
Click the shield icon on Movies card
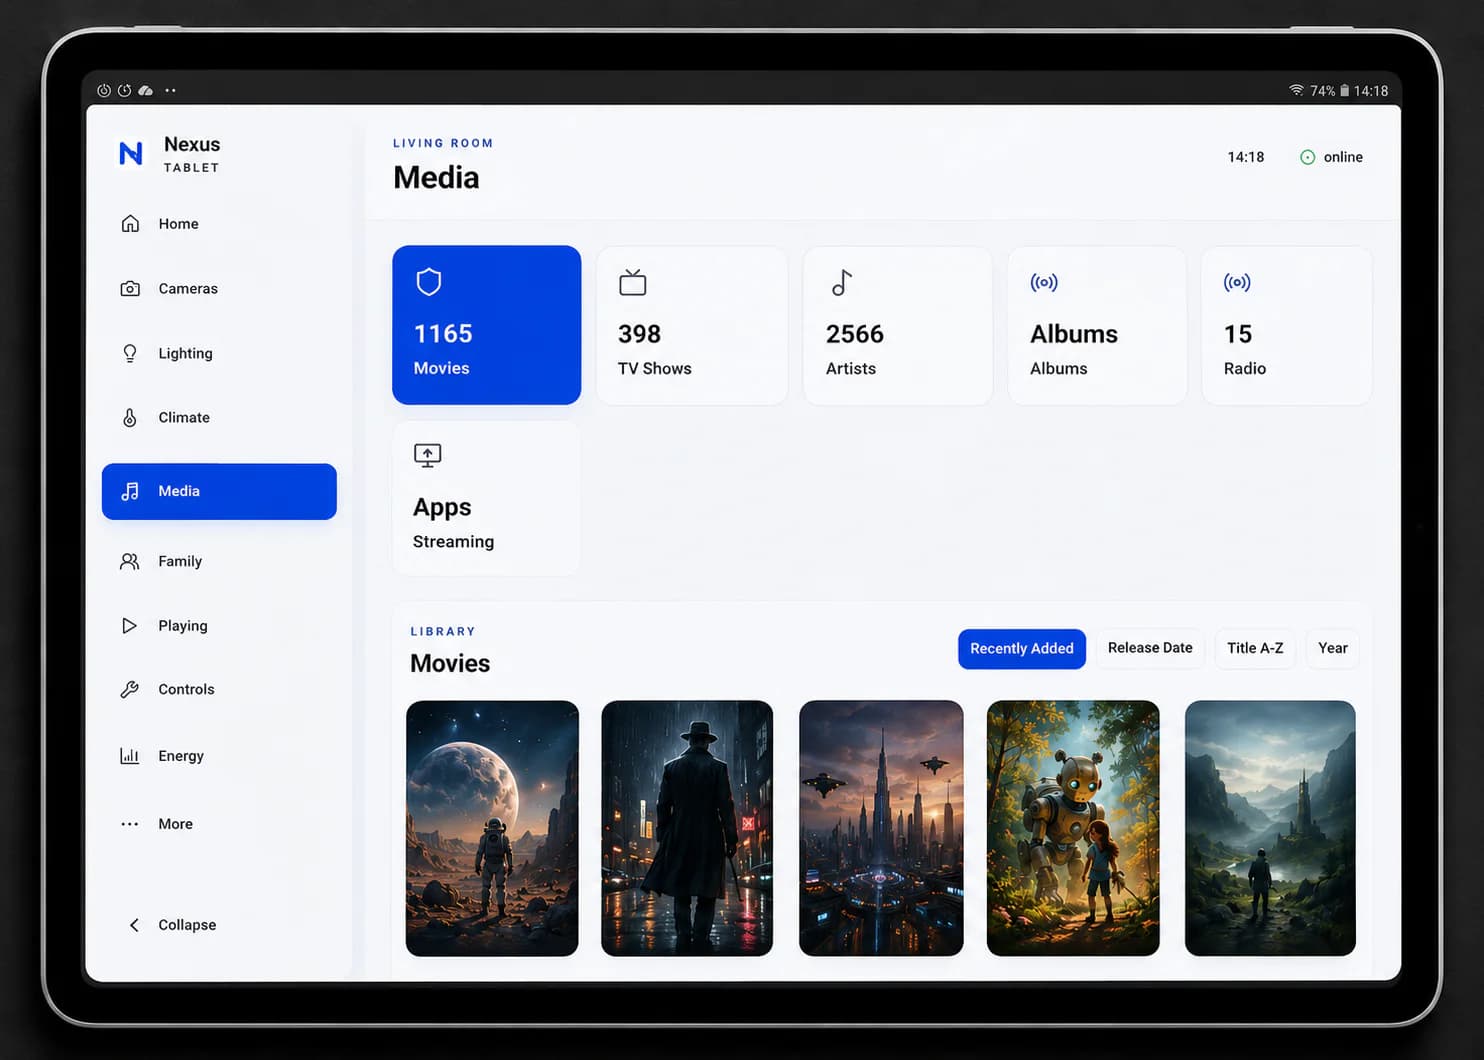429,282
